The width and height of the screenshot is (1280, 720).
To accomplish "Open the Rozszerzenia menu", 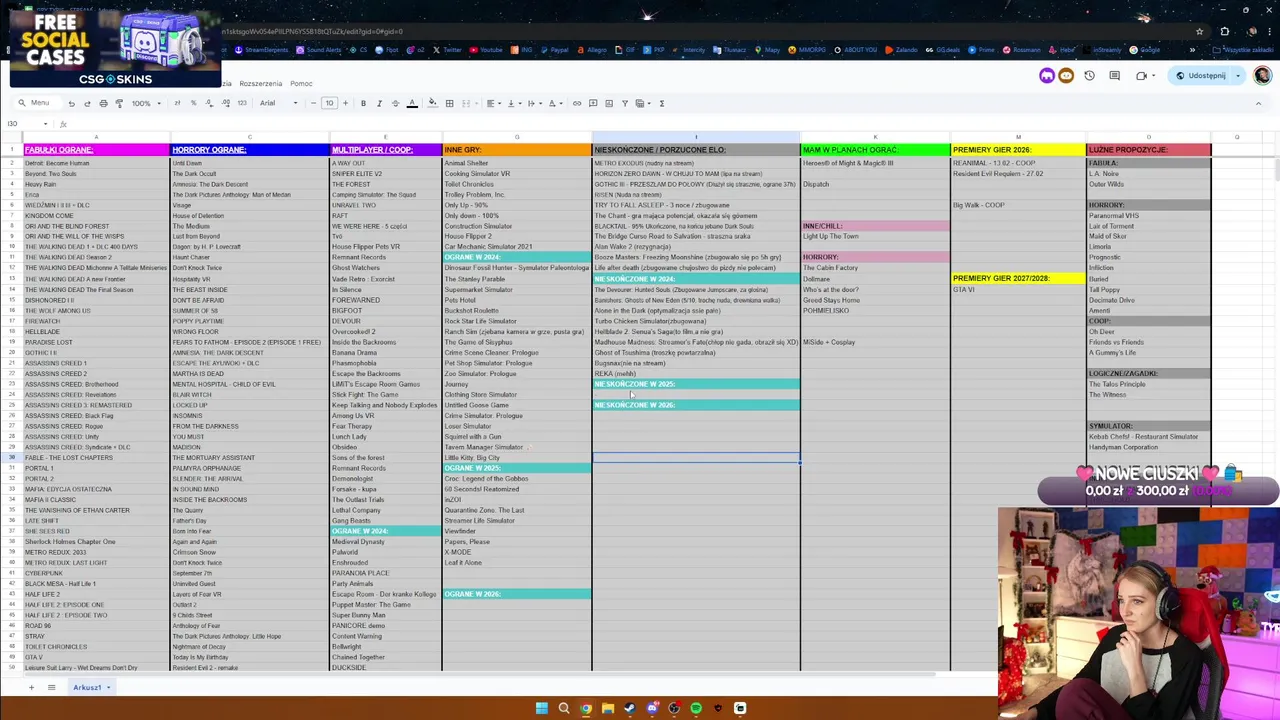I will tap(261, 83).
